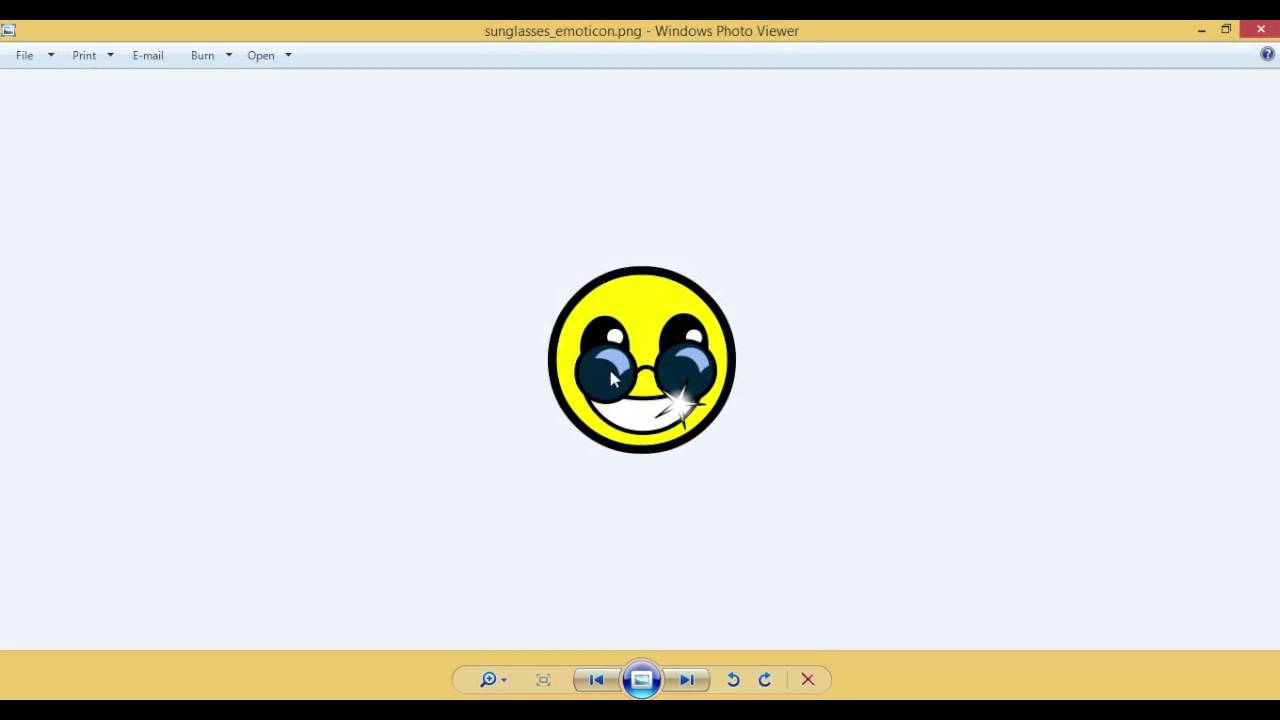Go to the next picture
1280x720 pixels.
687,679
